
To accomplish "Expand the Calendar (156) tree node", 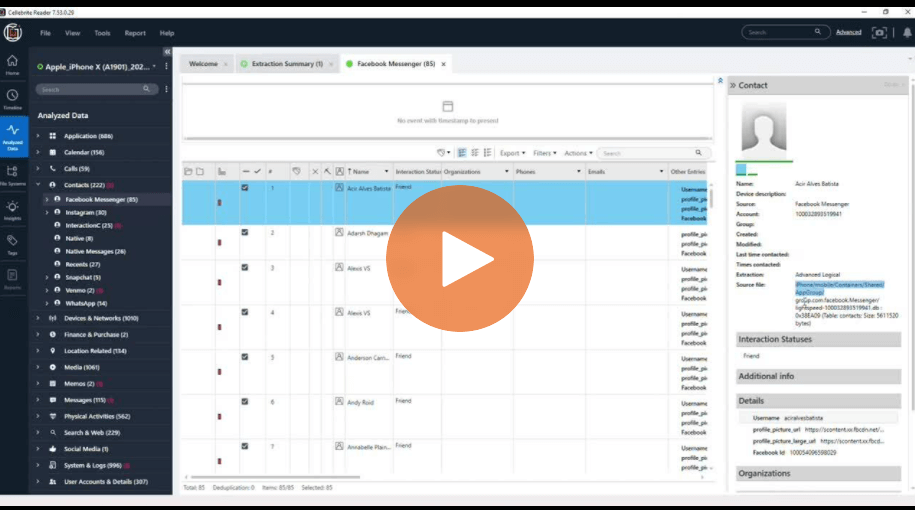I will pyautogui.click(x=38, y=152).
